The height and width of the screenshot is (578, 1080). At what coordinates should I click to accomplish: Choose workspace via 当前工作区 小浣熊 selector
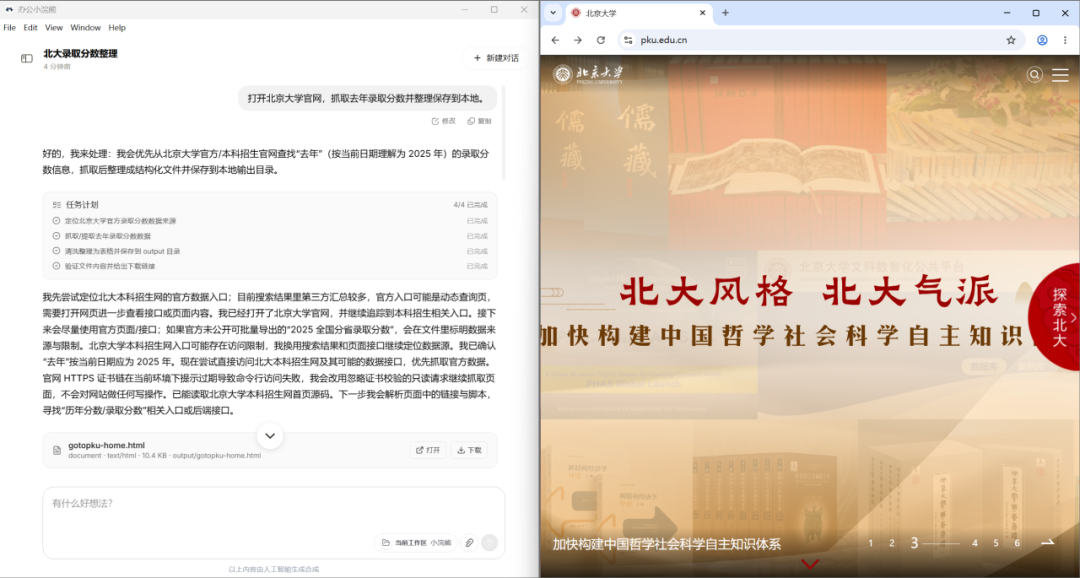416,543
